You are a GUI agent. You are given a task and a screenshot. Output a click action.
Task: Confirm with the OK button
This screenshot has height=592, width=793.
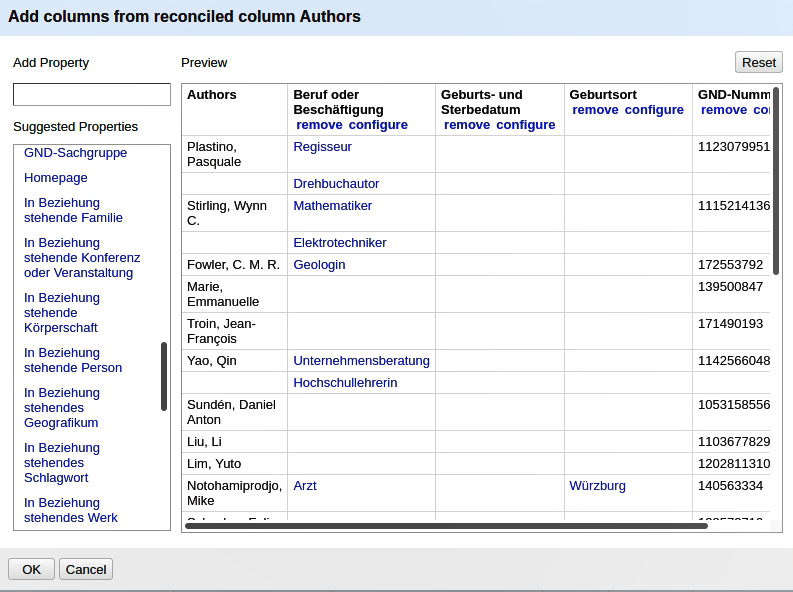click(31, 569)
